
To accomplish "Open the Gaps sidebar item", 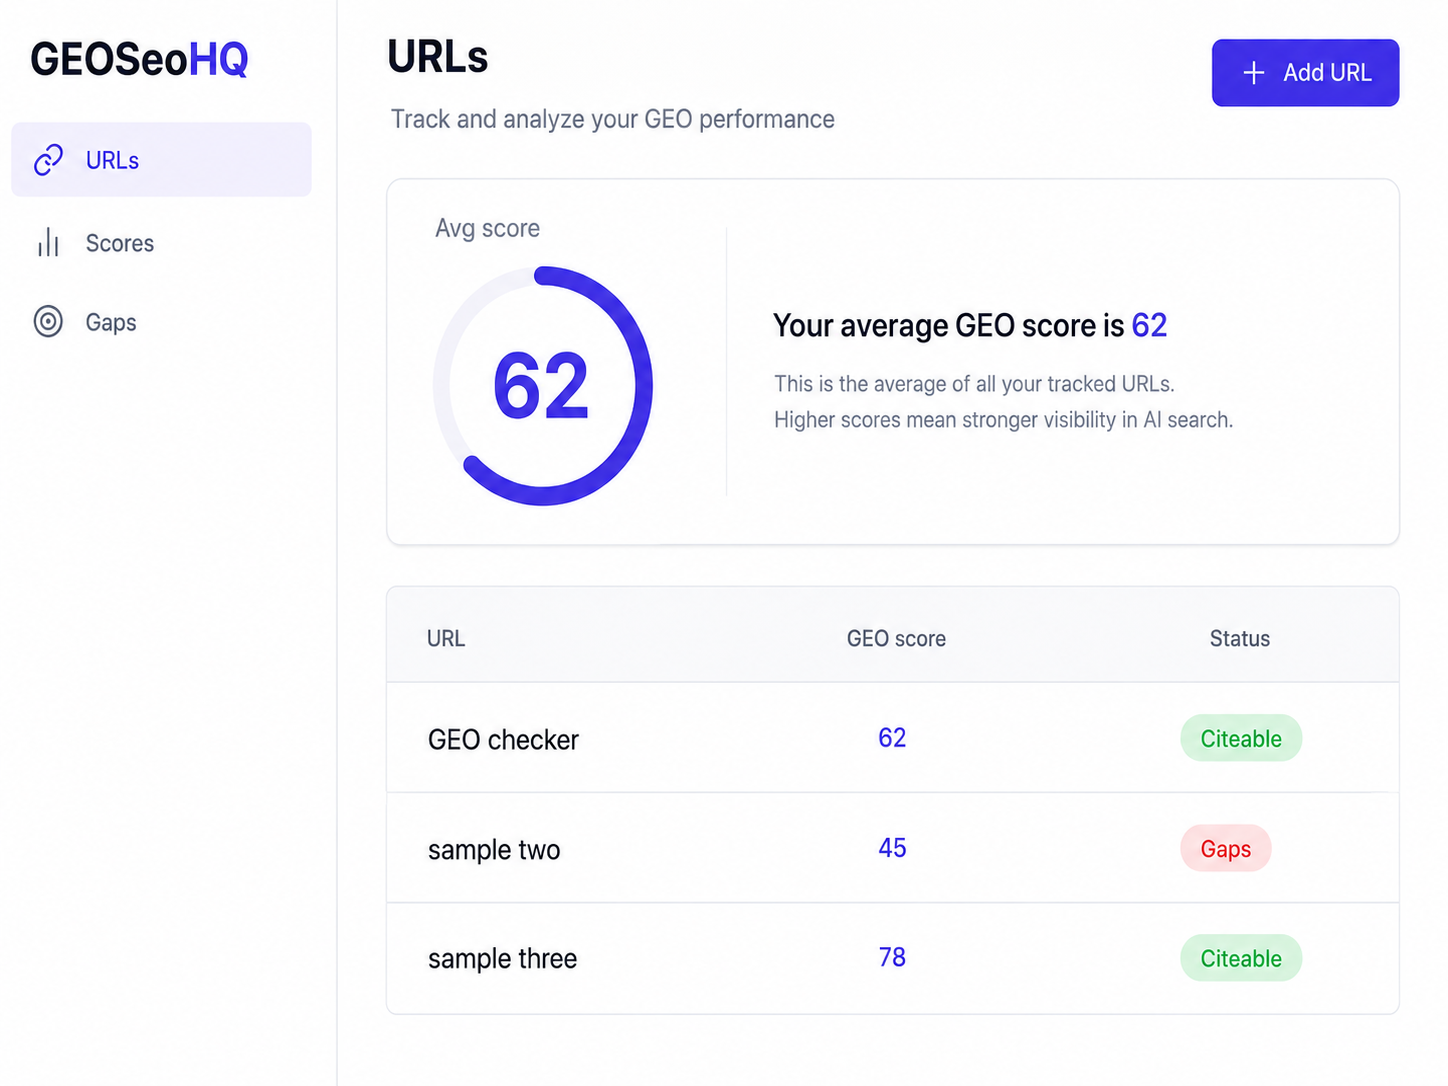I will [x=161, y=322].
